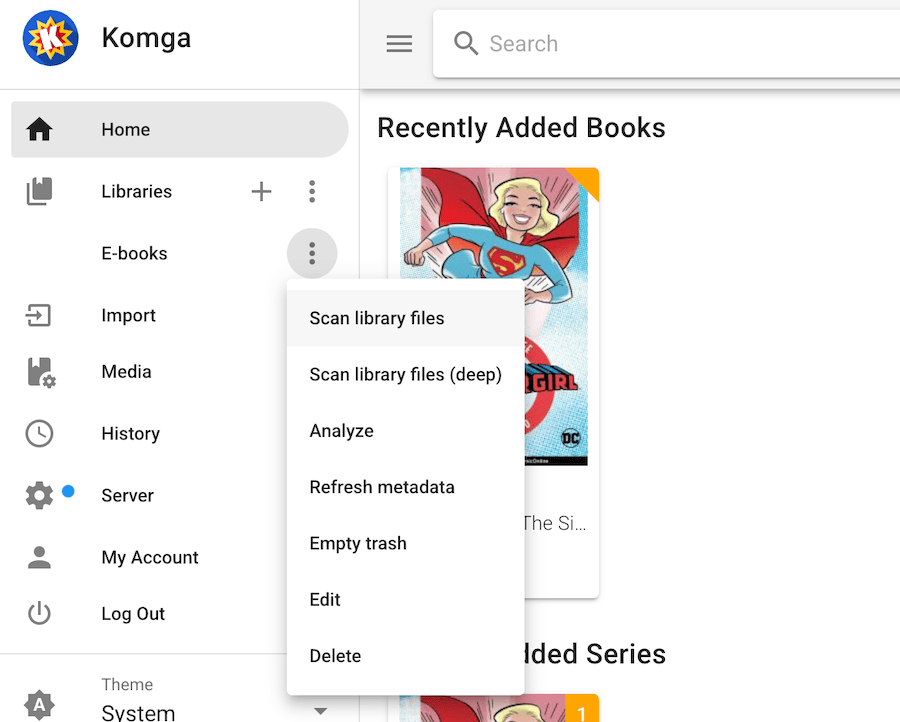Screen dimensions: 900x722
Task: Open History using the clock icon
Action: point(39,433)
